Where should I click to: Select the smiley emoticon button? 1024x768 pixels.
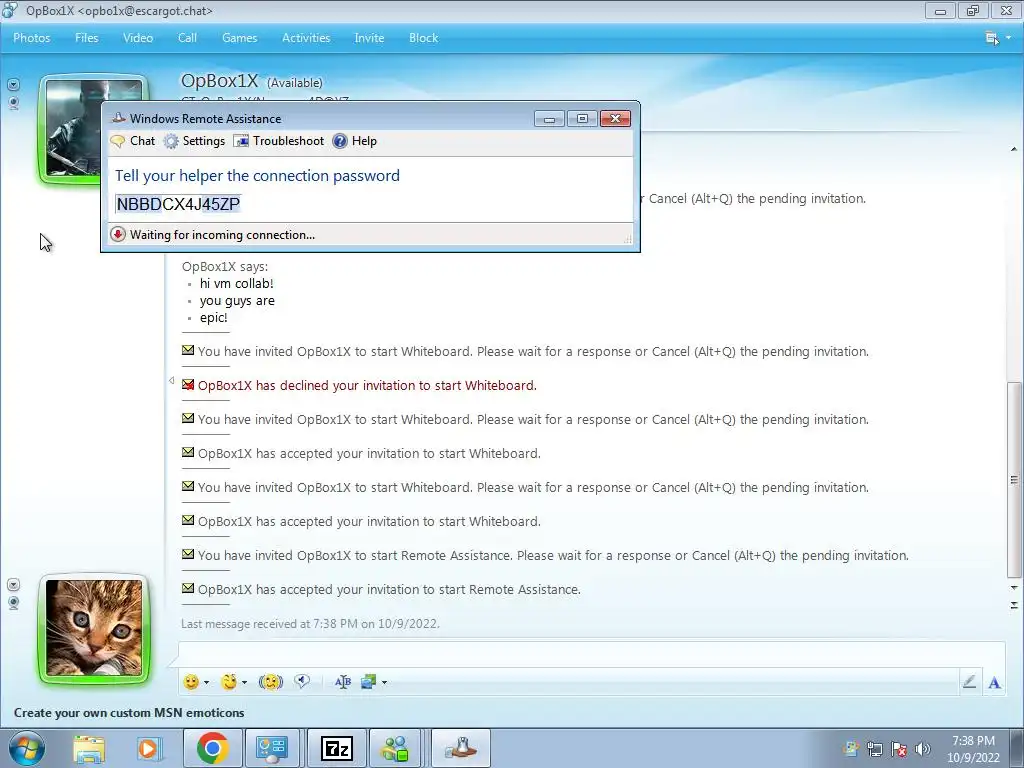[191, 682]
